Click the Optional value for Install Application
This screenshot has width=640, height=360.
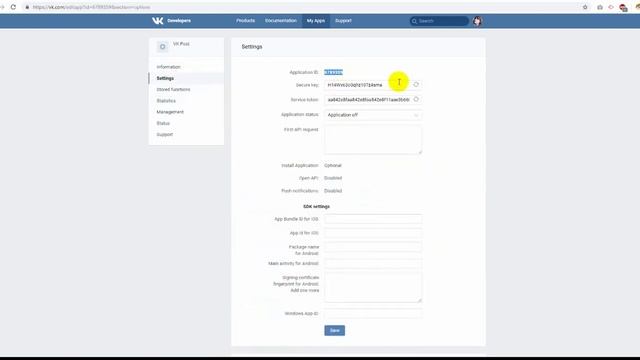tap(333, 165)
